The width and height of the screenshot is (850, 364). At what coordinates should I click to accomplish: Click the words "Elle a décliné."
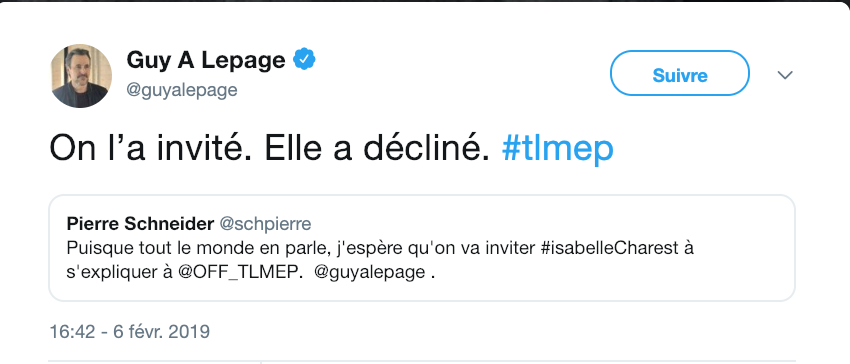coord(377,148)
